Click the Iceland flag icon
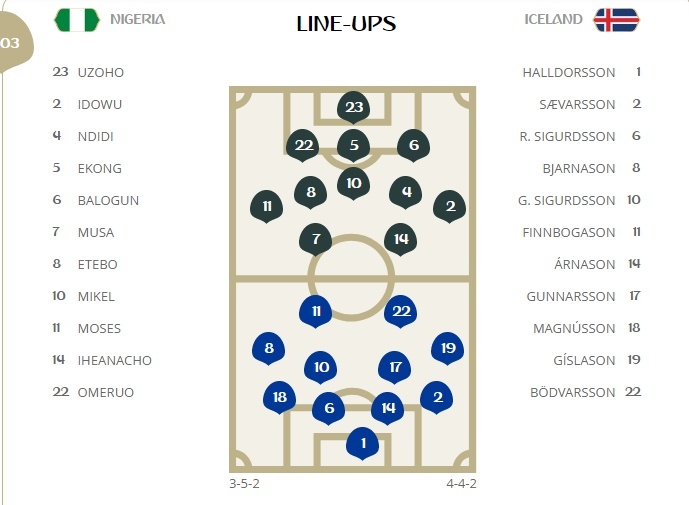The height and width of the screenshot is (505, 689). (x=616, y=20)
